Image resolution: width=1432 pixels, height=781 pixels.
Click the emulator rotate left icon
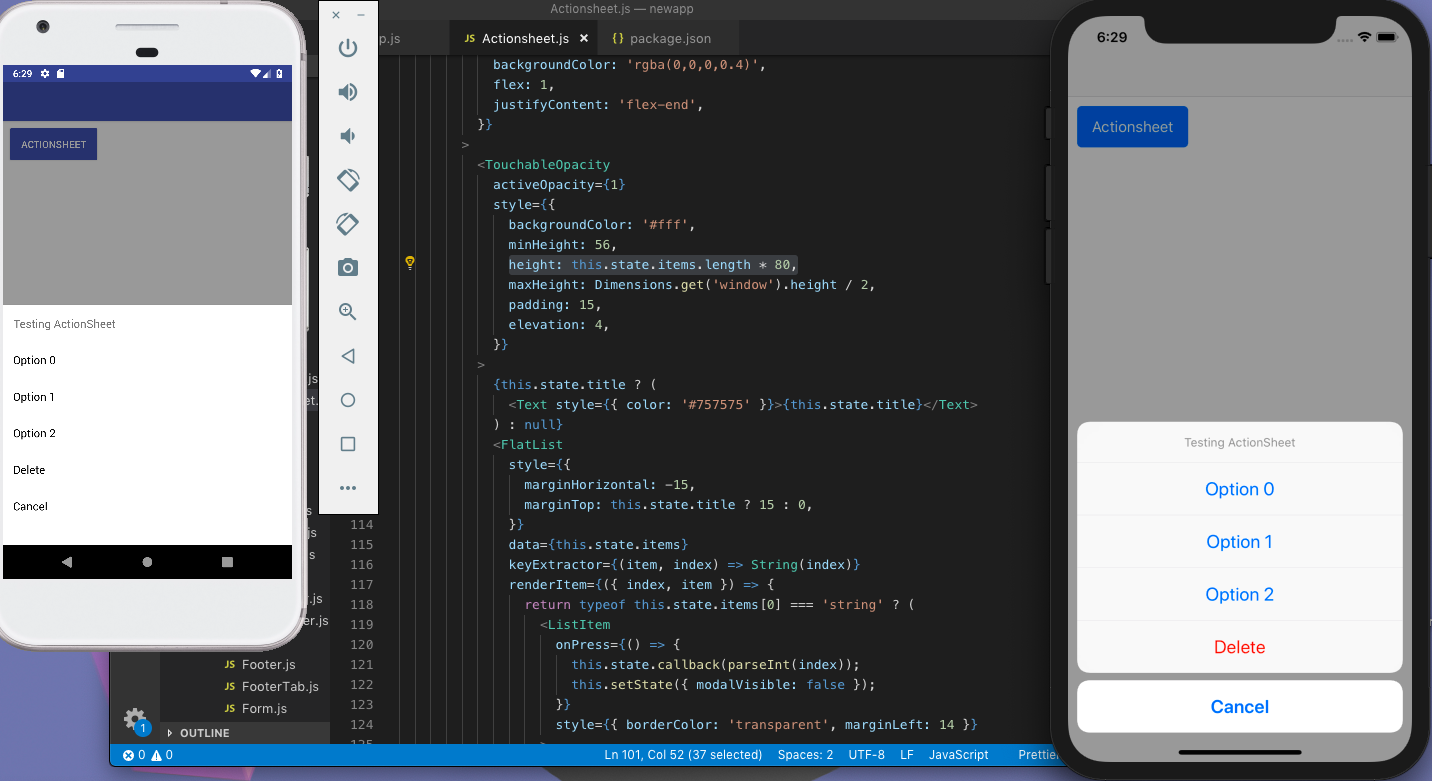click(x=348, y=180)
